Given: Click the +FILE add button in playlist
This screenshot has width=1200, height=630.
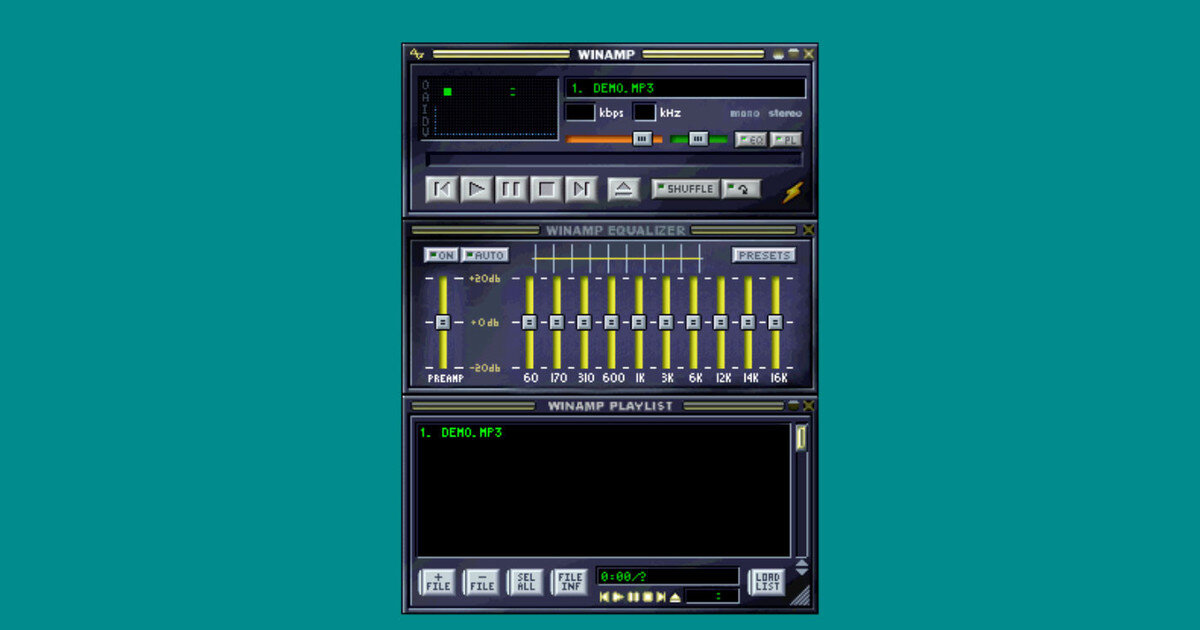Looking at the screenshot, I should [438, 582].
